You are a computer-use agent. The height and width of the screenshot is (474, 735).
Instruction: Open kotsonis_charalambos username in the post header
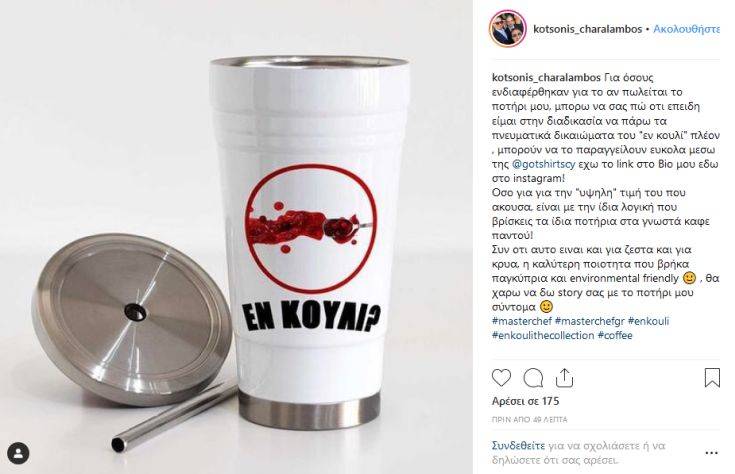[587, 29]
